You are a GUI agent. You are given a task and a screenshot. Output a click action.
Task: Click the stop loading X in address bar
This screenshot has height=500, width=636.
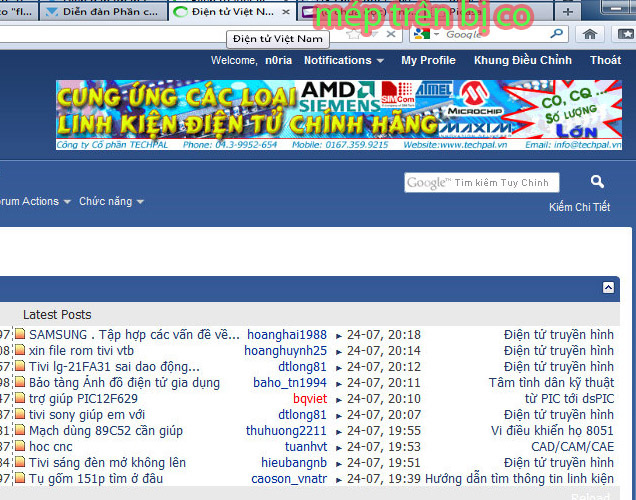(391, 34)
